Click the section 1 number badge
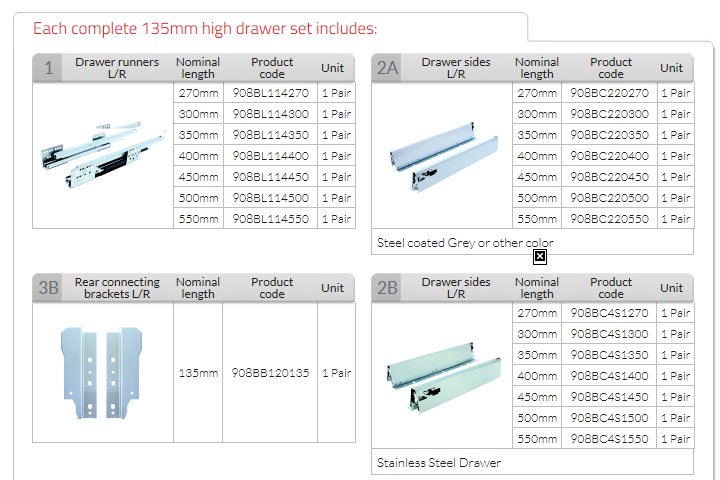 click(x=48, y=68)
